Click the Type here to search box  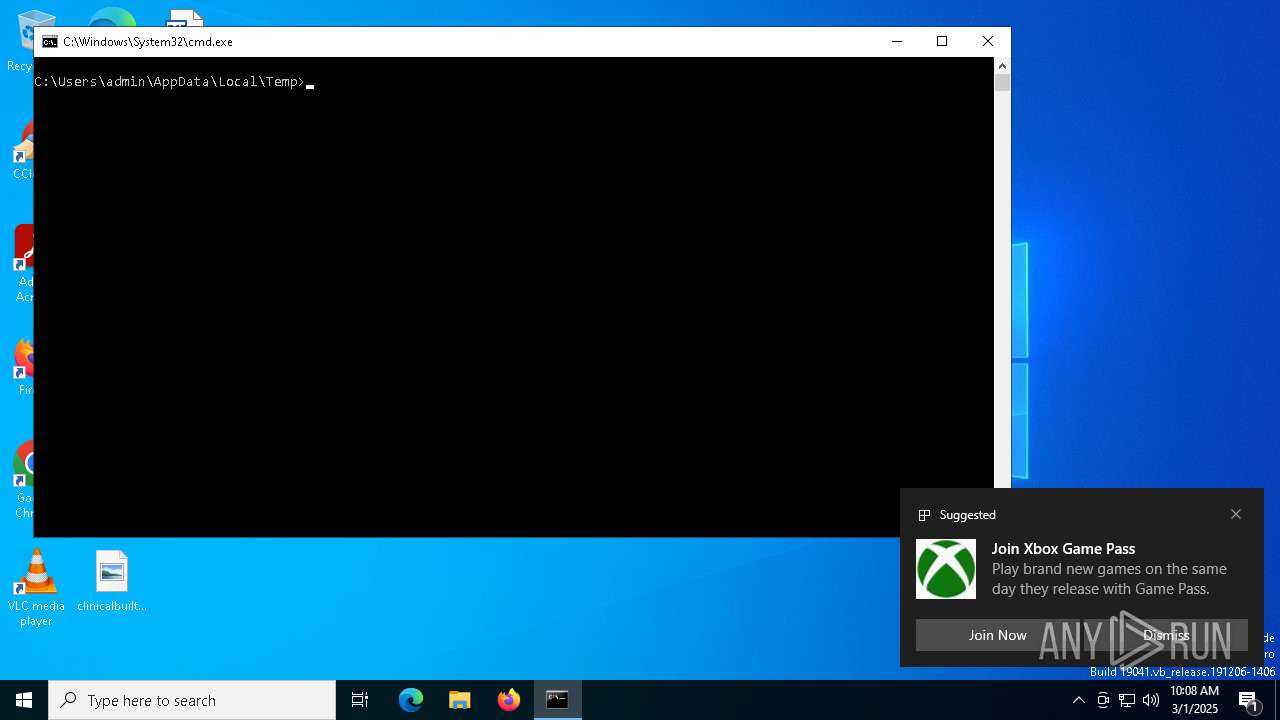tap(192, 700)
